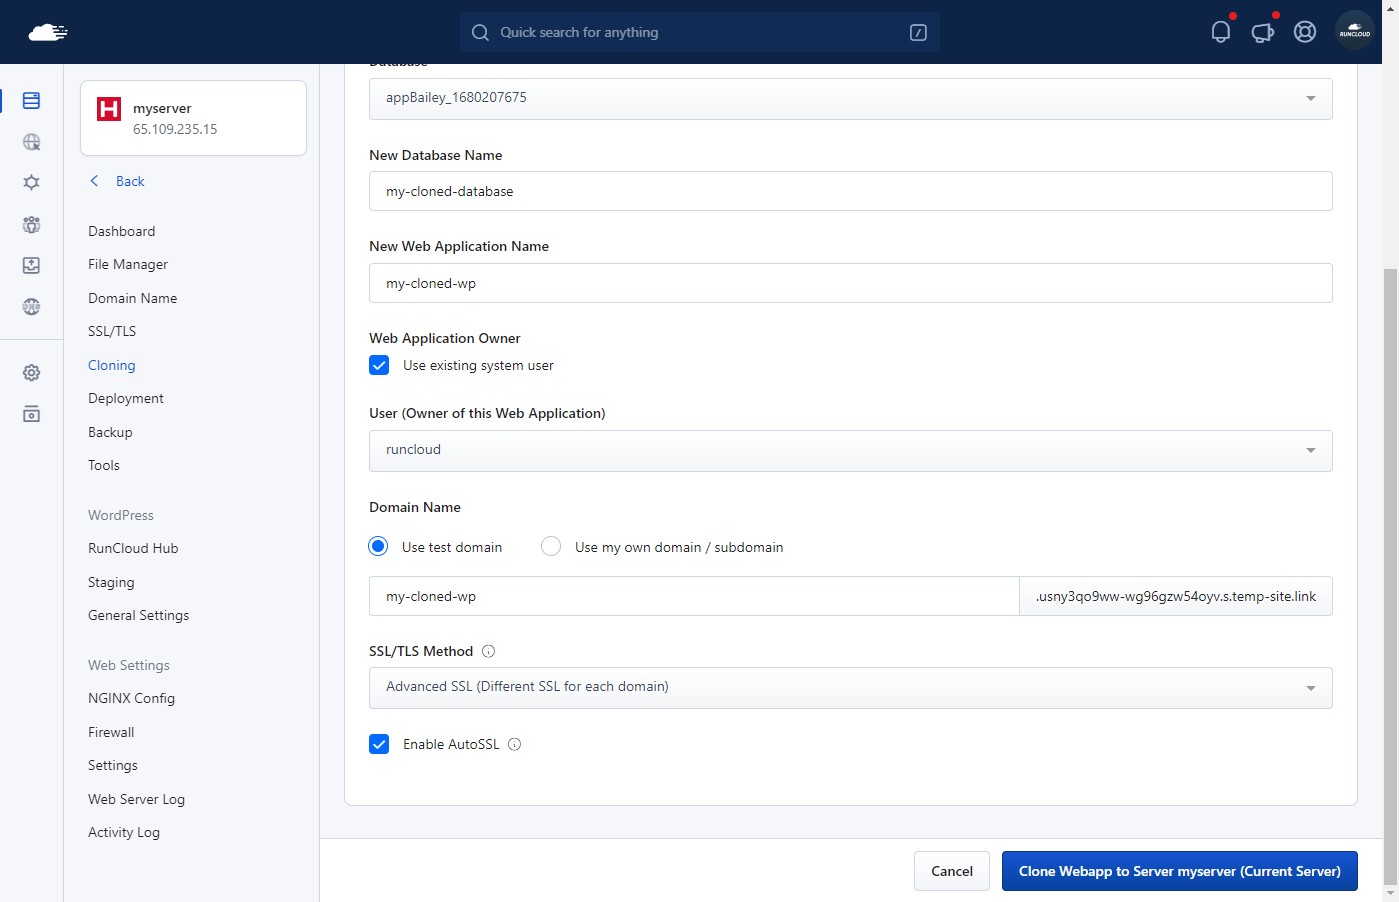This screenshot has height=902, width=1399.
Task: Click info icon beside SSL/TLS Method
Action: 488,651
